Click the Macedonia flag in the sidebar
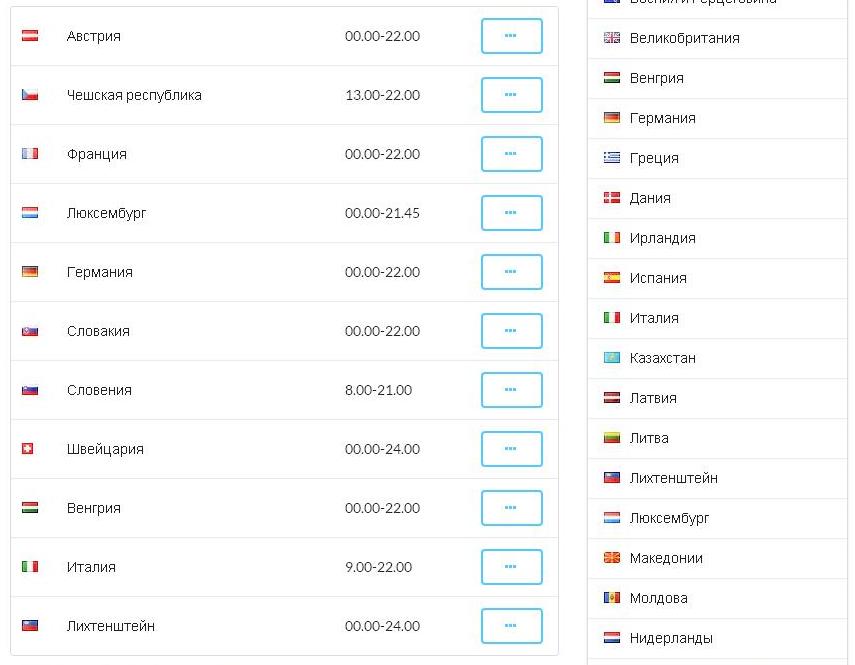Screen dimensions: 855x665 click(x=612, y=558)
